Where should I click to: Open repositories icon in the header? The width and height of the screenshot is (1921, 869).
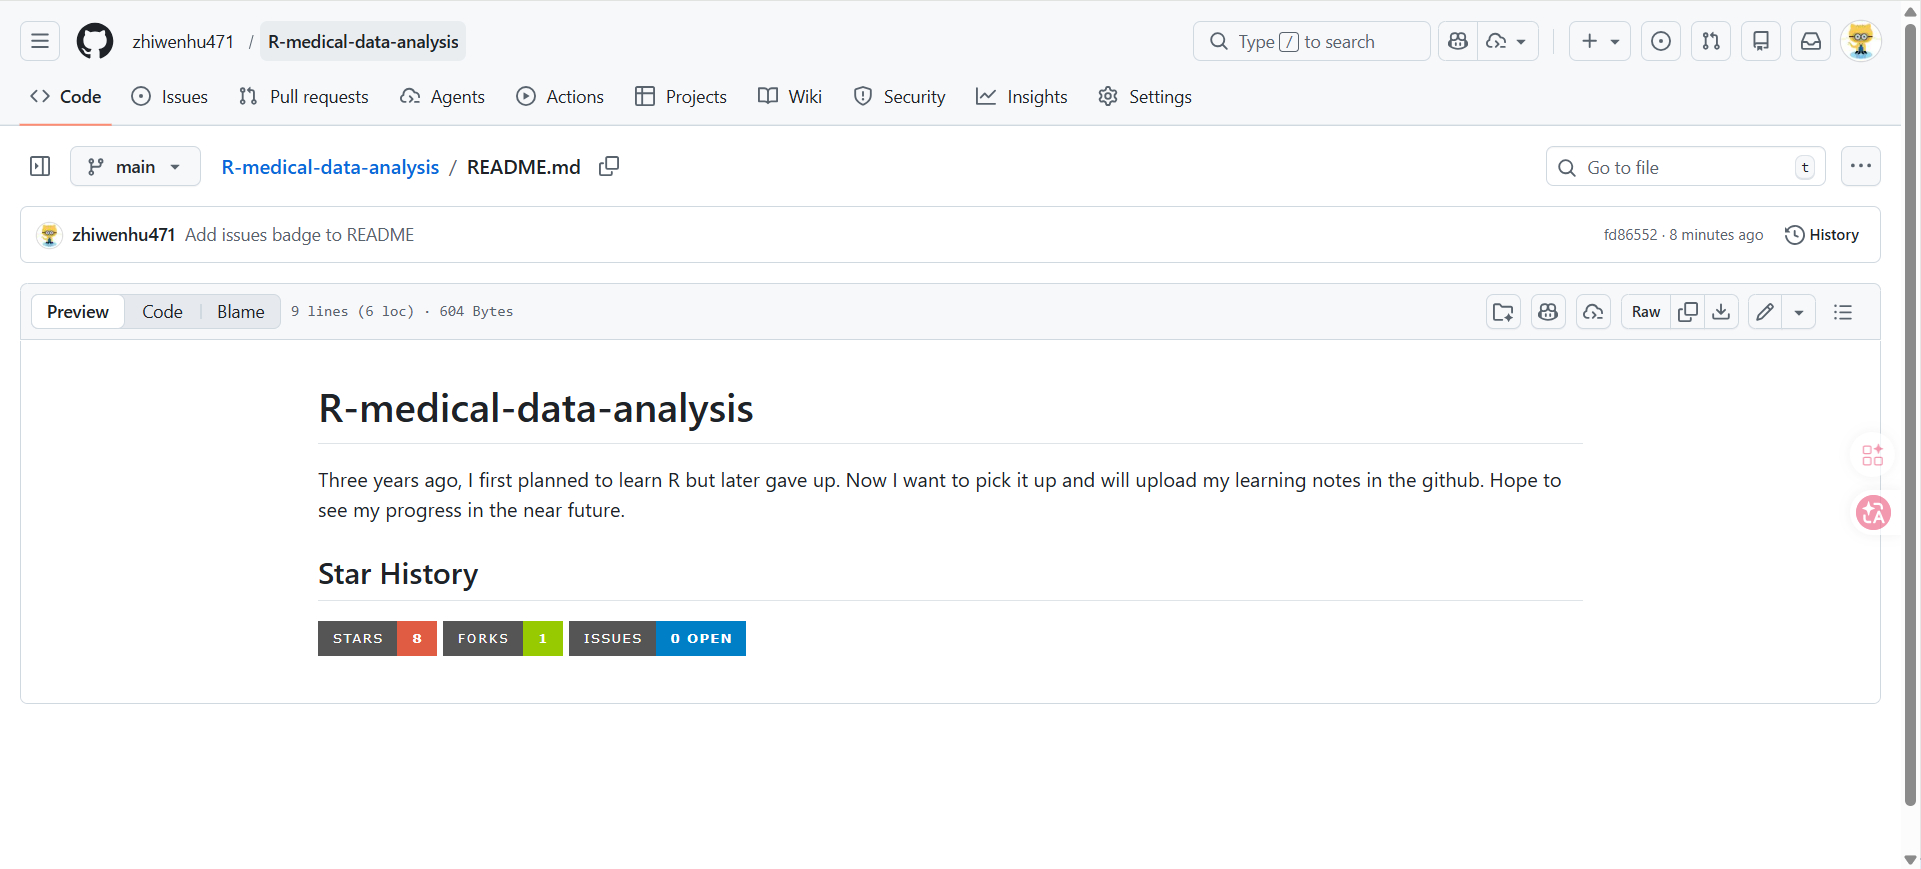1761,41
